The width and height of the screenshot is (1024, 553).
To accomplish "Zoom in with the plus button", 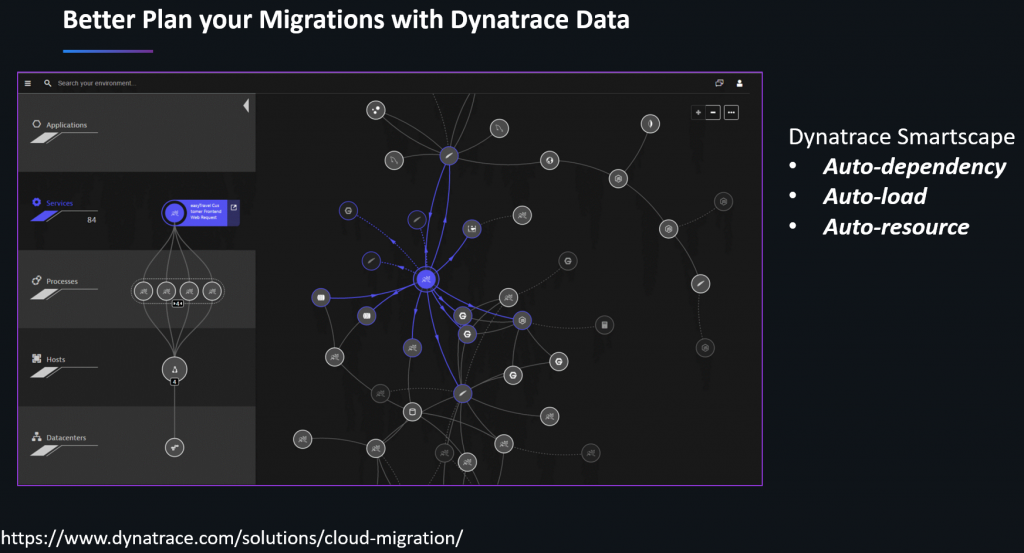I will coord(698,112).
